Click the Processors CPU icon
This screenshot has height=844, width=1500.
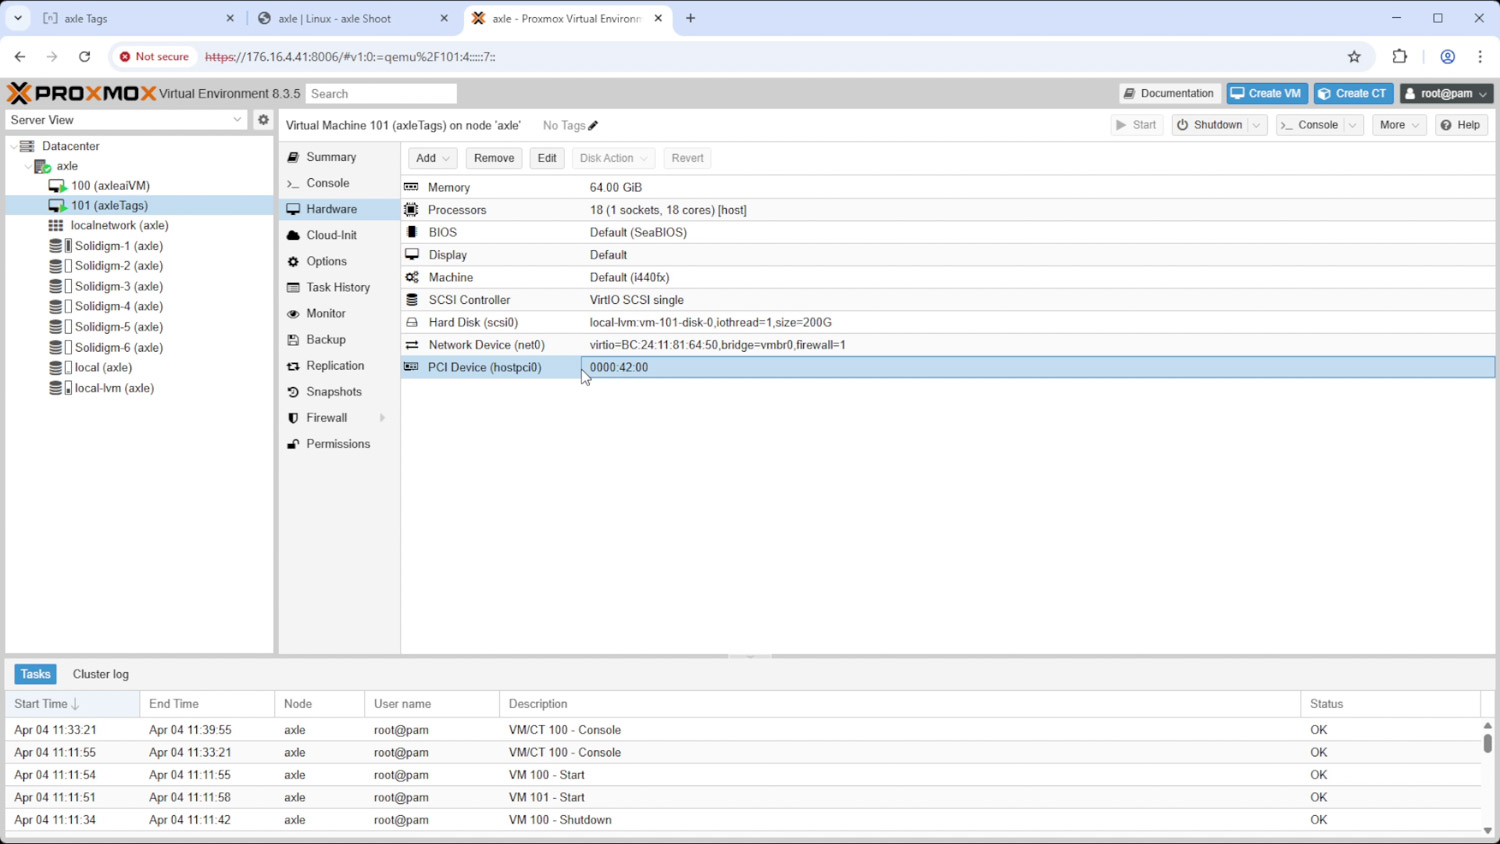[x=411, y=210]
